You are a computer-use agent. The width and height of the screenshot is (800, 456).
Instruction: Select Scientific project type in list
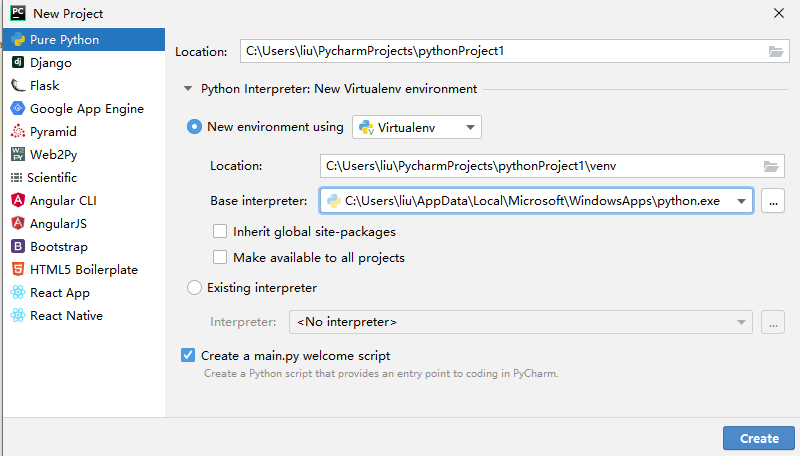53,178
